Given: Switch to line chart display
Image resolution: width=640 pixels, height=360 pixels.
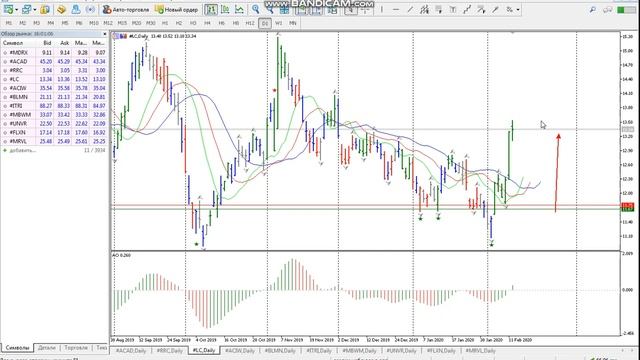Looking at the screenshot, I should tap(239, 9).
